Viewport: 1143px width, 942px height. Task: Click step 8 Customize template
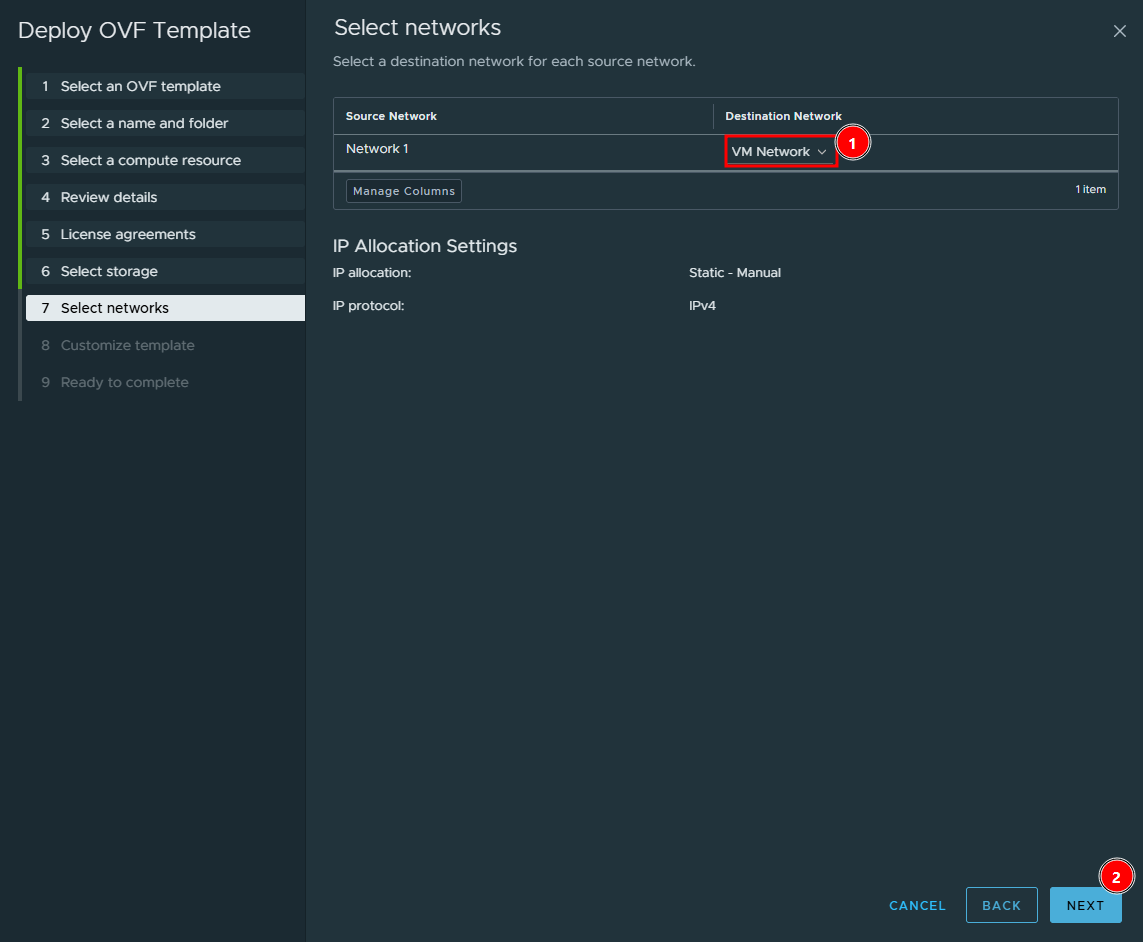coord(165,345)
